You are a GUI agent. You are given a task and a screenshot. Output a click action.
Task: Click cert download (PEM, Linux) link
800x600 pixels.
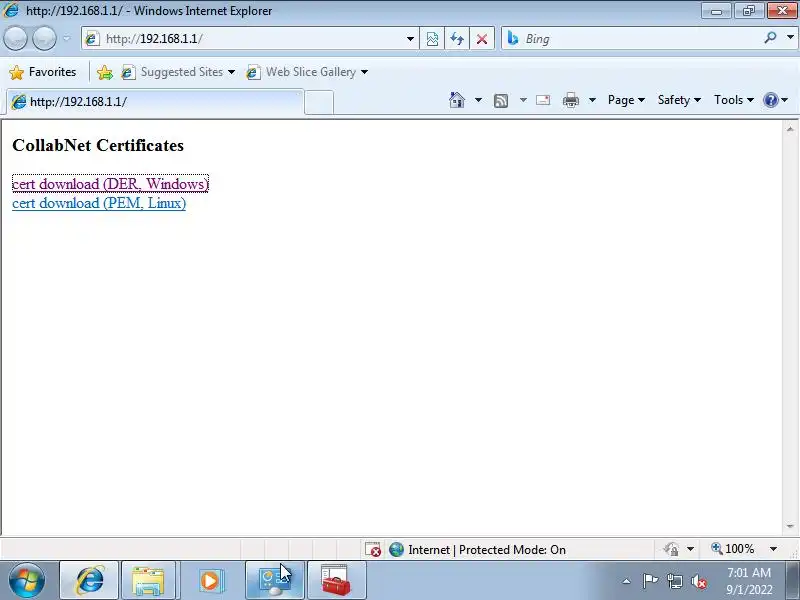click(x=99, y=203)
